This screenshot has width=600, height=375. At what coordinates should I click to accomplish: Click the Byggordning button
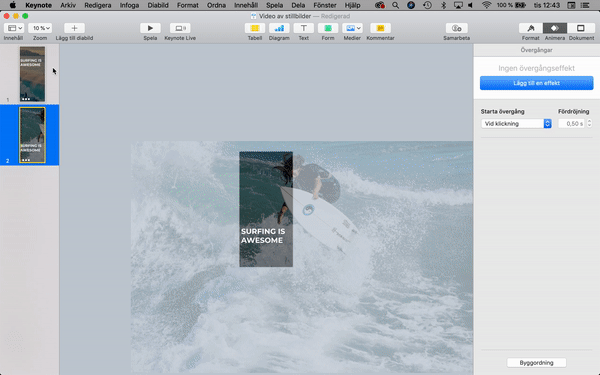click(x=536, y=362)
